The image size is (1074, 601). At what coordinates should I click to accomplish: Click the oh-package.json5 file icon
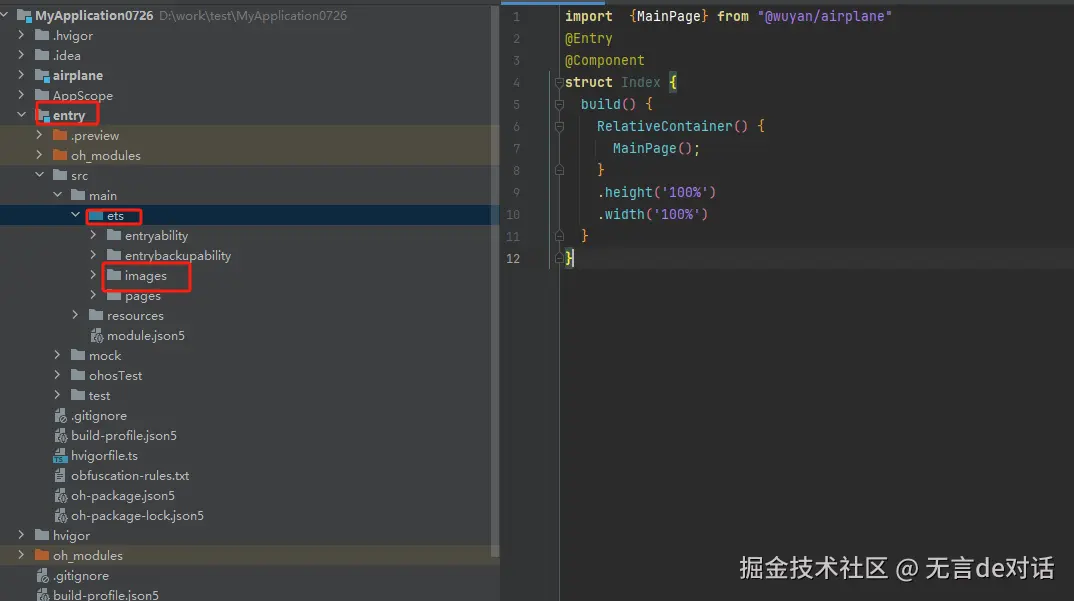tap(60, 495)
